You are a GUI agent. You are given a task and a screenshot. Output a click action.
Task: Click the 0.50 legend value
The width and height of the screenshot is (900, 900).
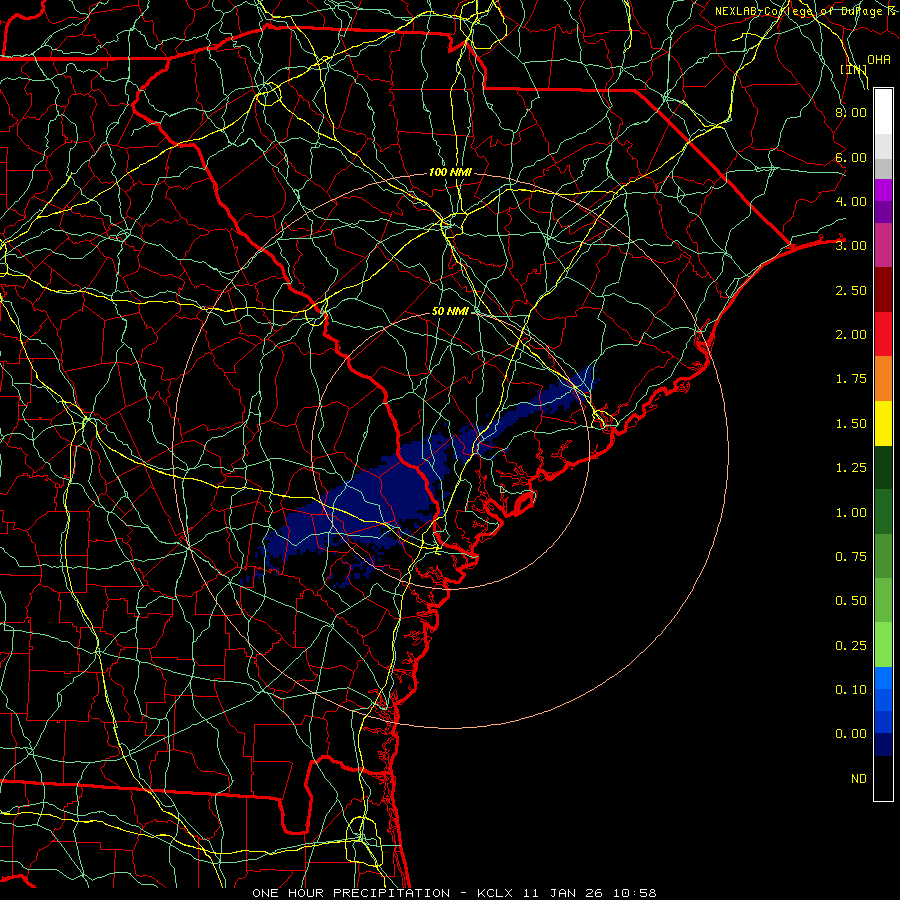pos(851,601)
